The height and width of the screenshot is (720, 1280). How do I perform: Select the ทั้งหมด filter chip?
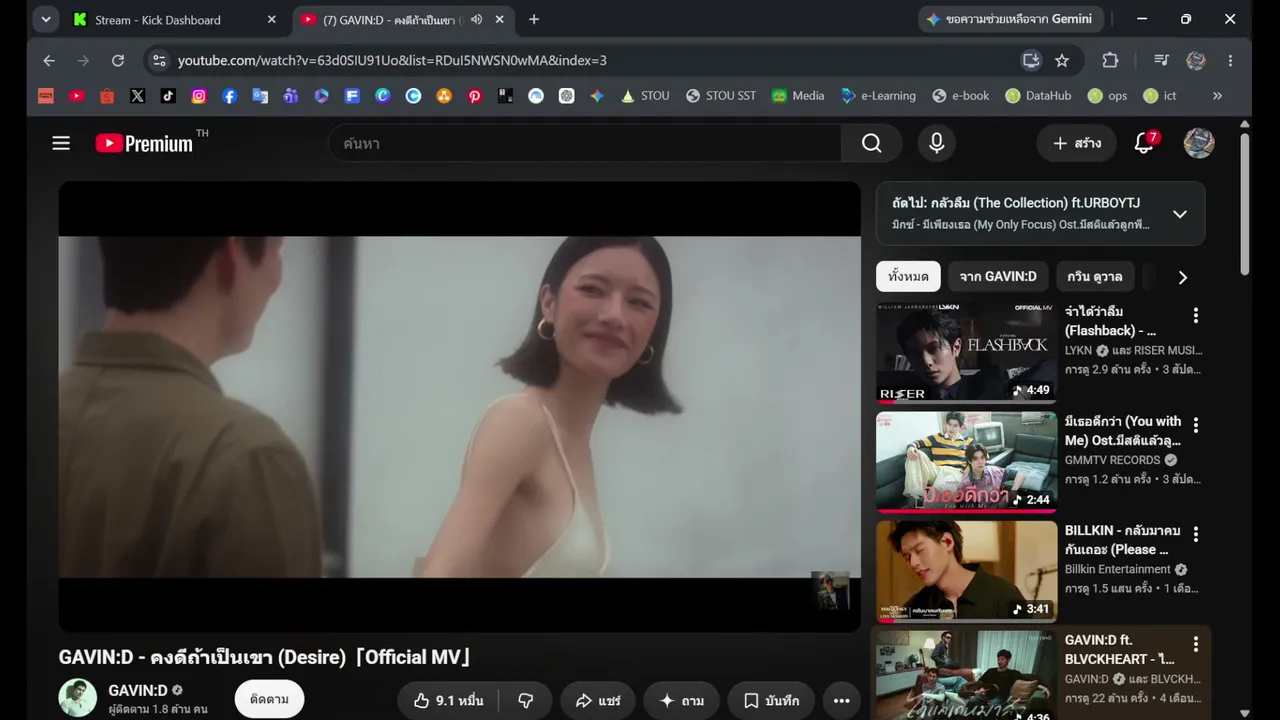pyautogui.click(x=908, y=277)
